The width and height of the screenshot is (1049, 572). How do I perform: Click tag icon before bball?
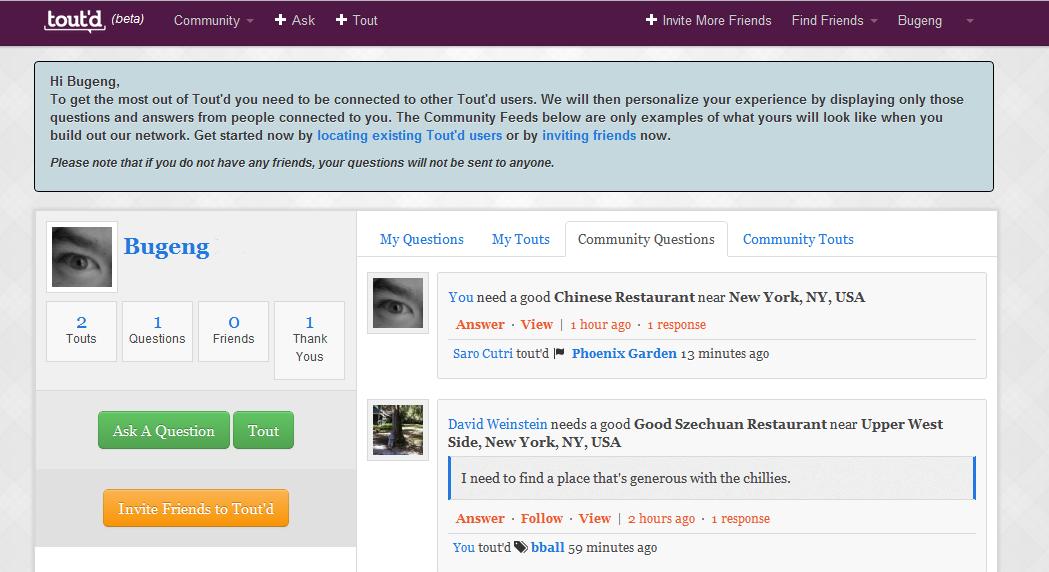tap(520, 547)
